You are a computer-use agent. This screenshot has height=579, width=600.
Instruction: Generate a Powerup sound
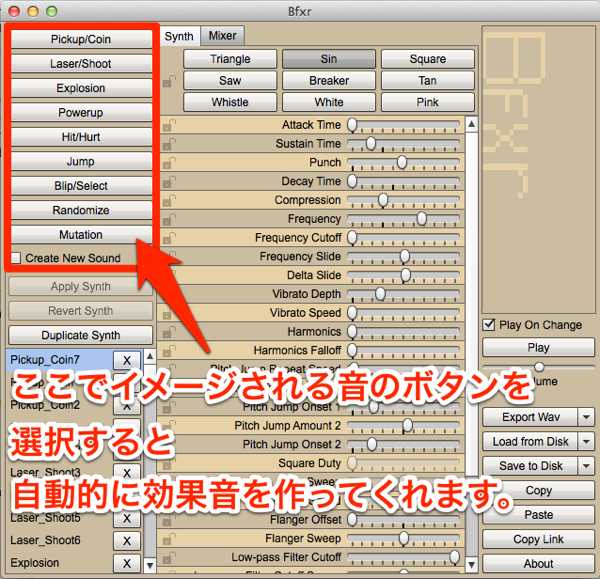pos(81,113)
